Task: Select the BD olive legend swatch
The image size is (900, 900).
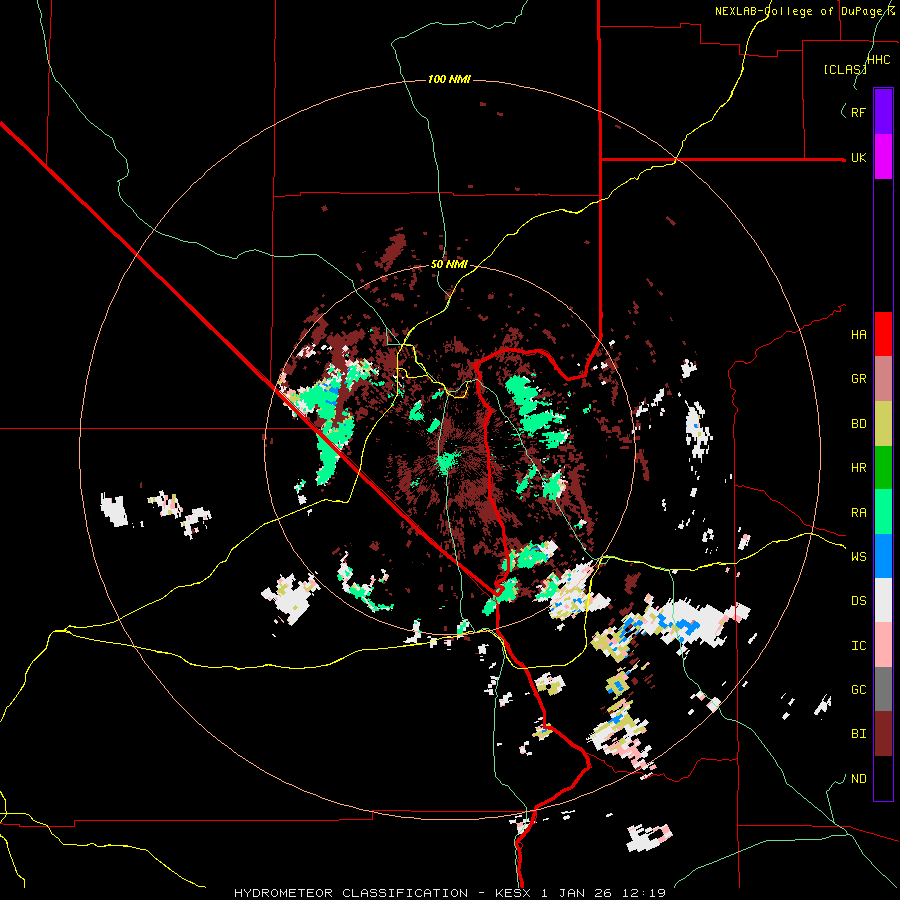Action: tap(883, 423)
